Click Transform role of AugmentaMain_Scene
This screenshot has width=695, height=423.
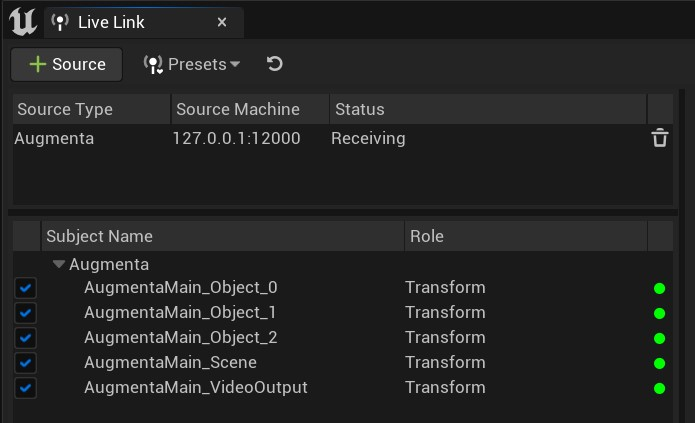[x=445, y=362]
